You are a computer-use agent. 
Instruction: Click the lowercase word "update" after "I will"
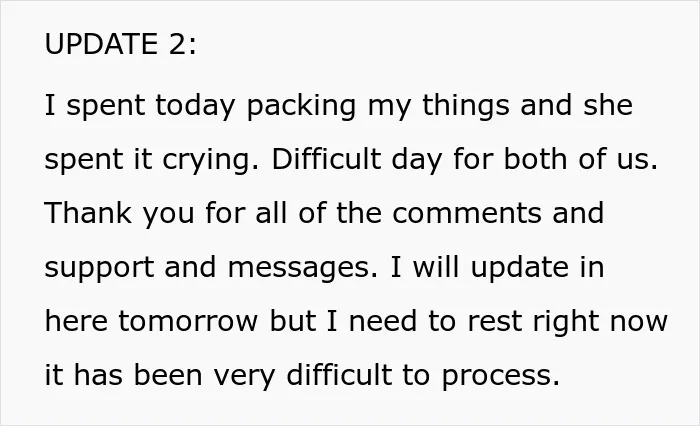tap(520, 269)
